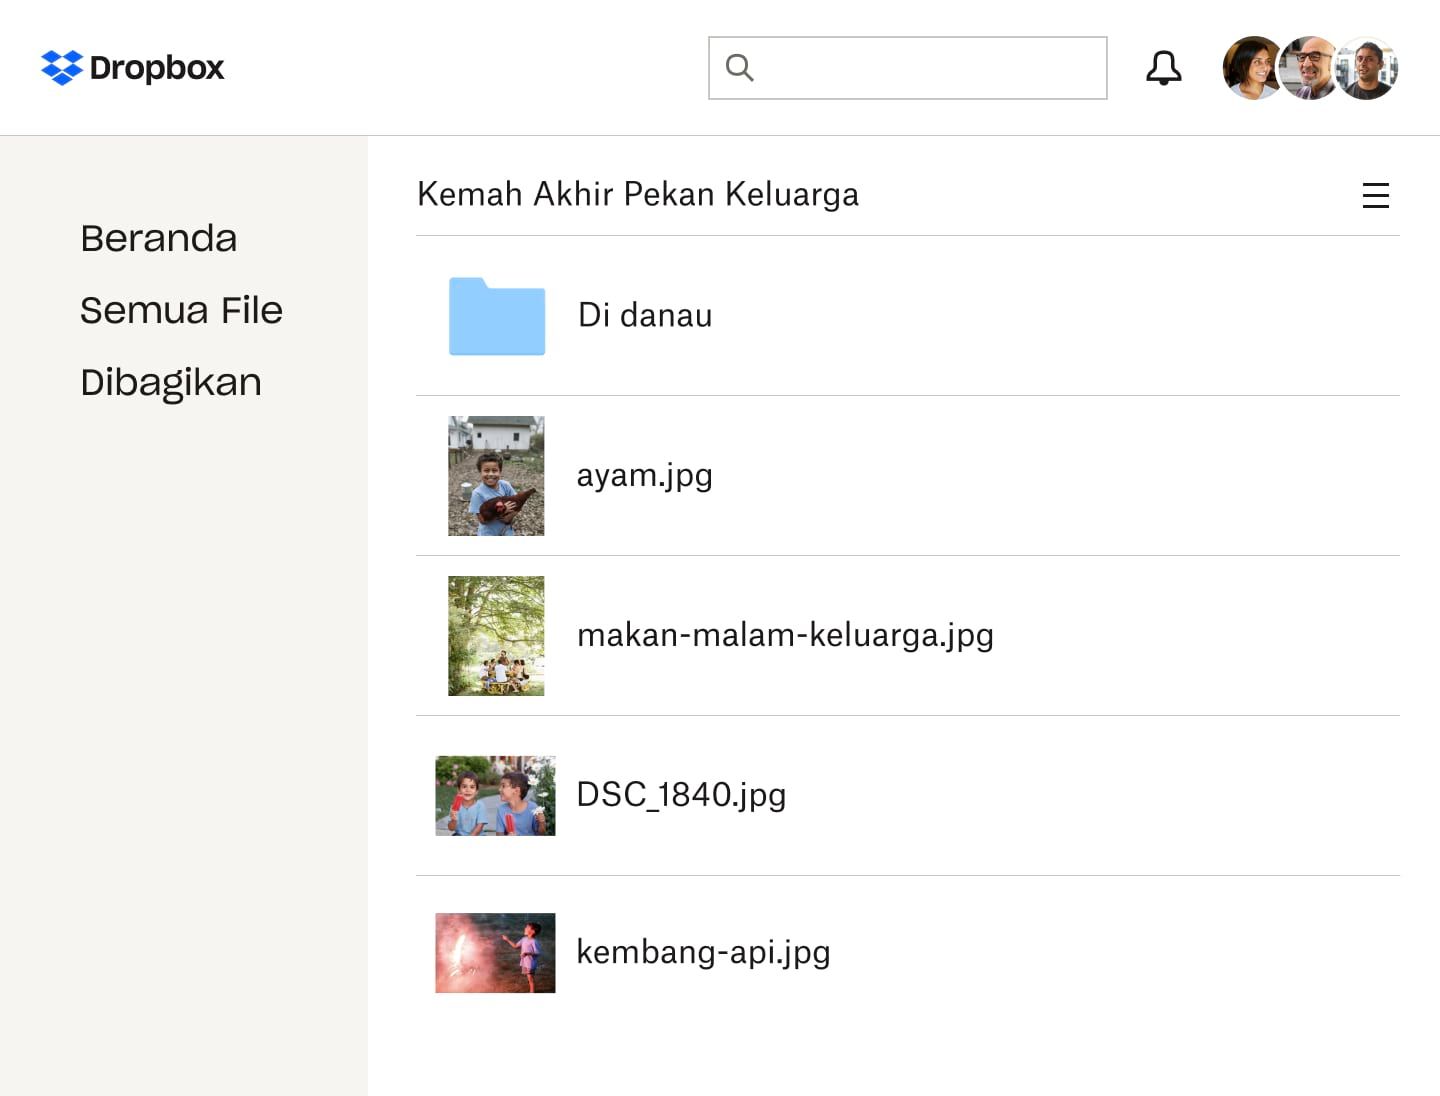Click the kembang-api.jpg thumbnail

[495, 953]
